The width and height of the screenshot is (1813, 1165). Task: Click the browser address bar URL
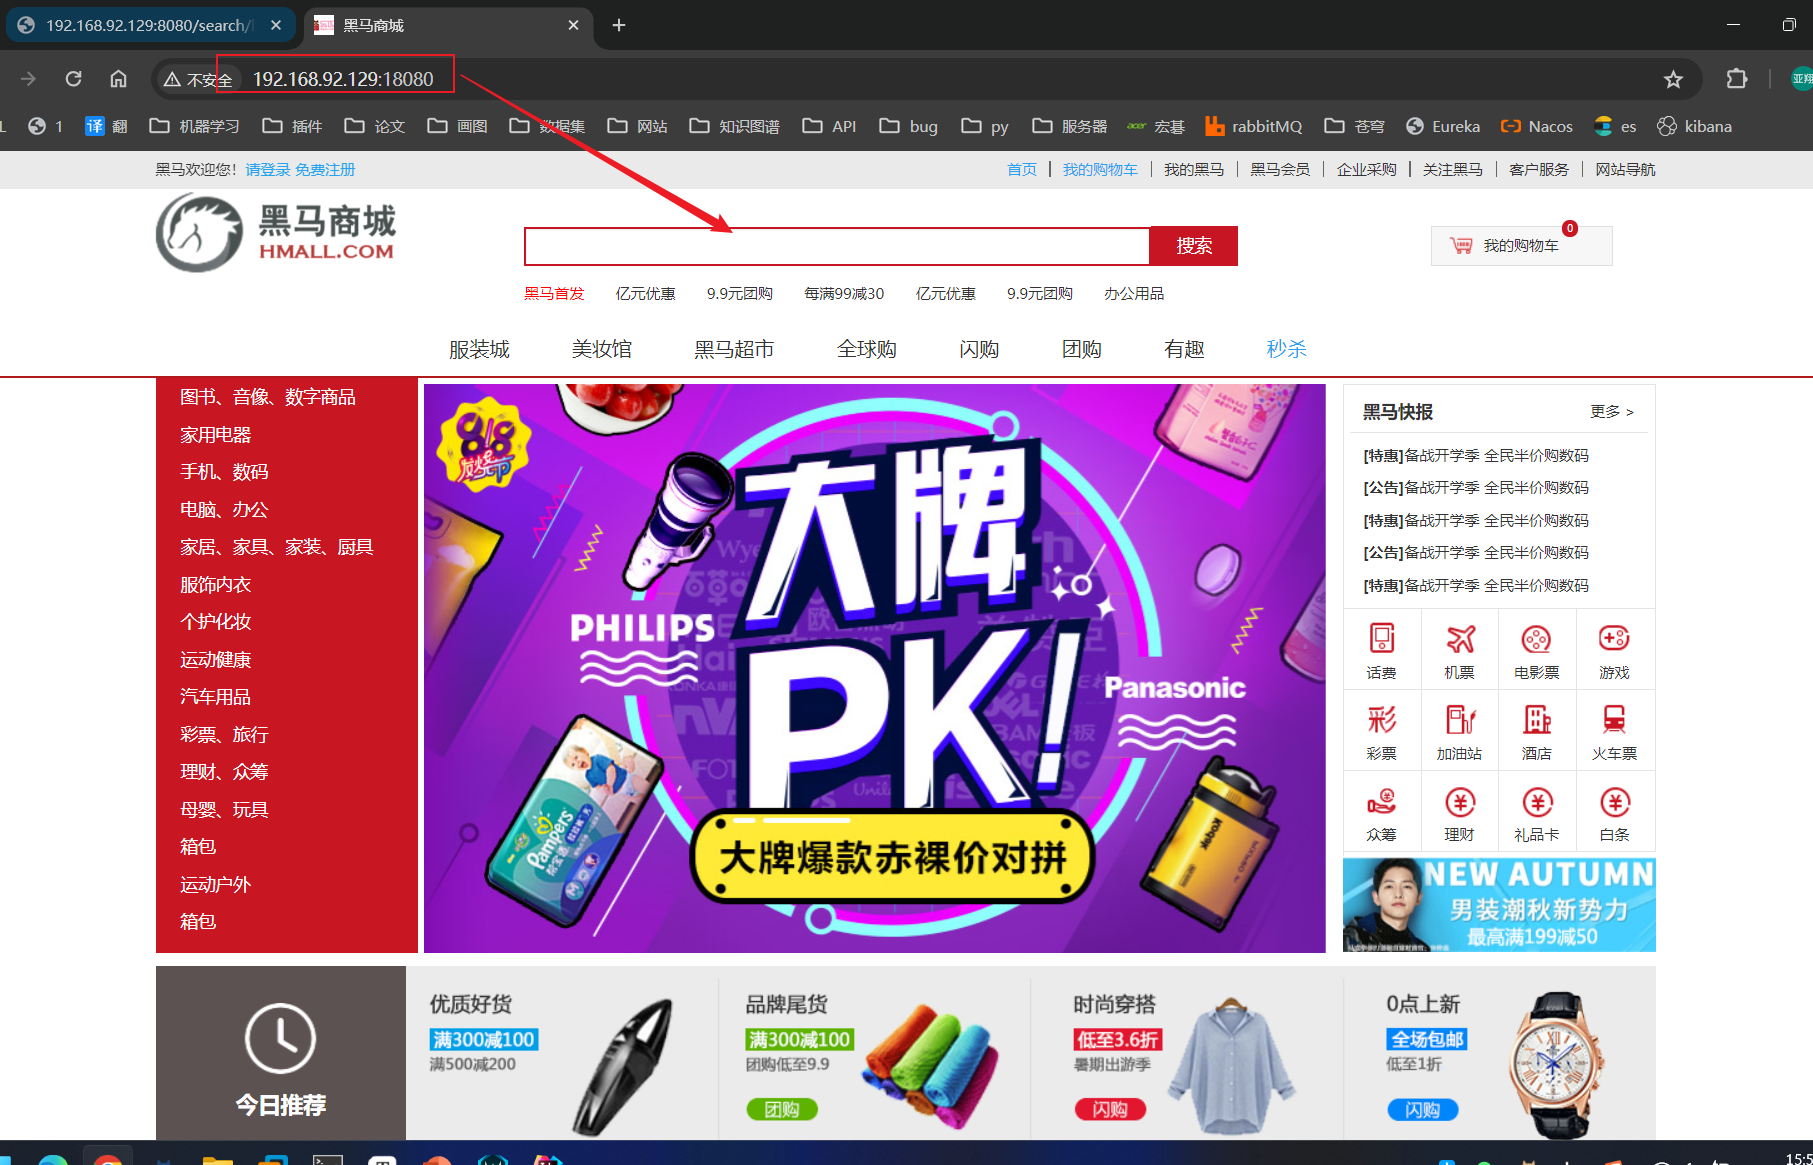coord(343,79)
